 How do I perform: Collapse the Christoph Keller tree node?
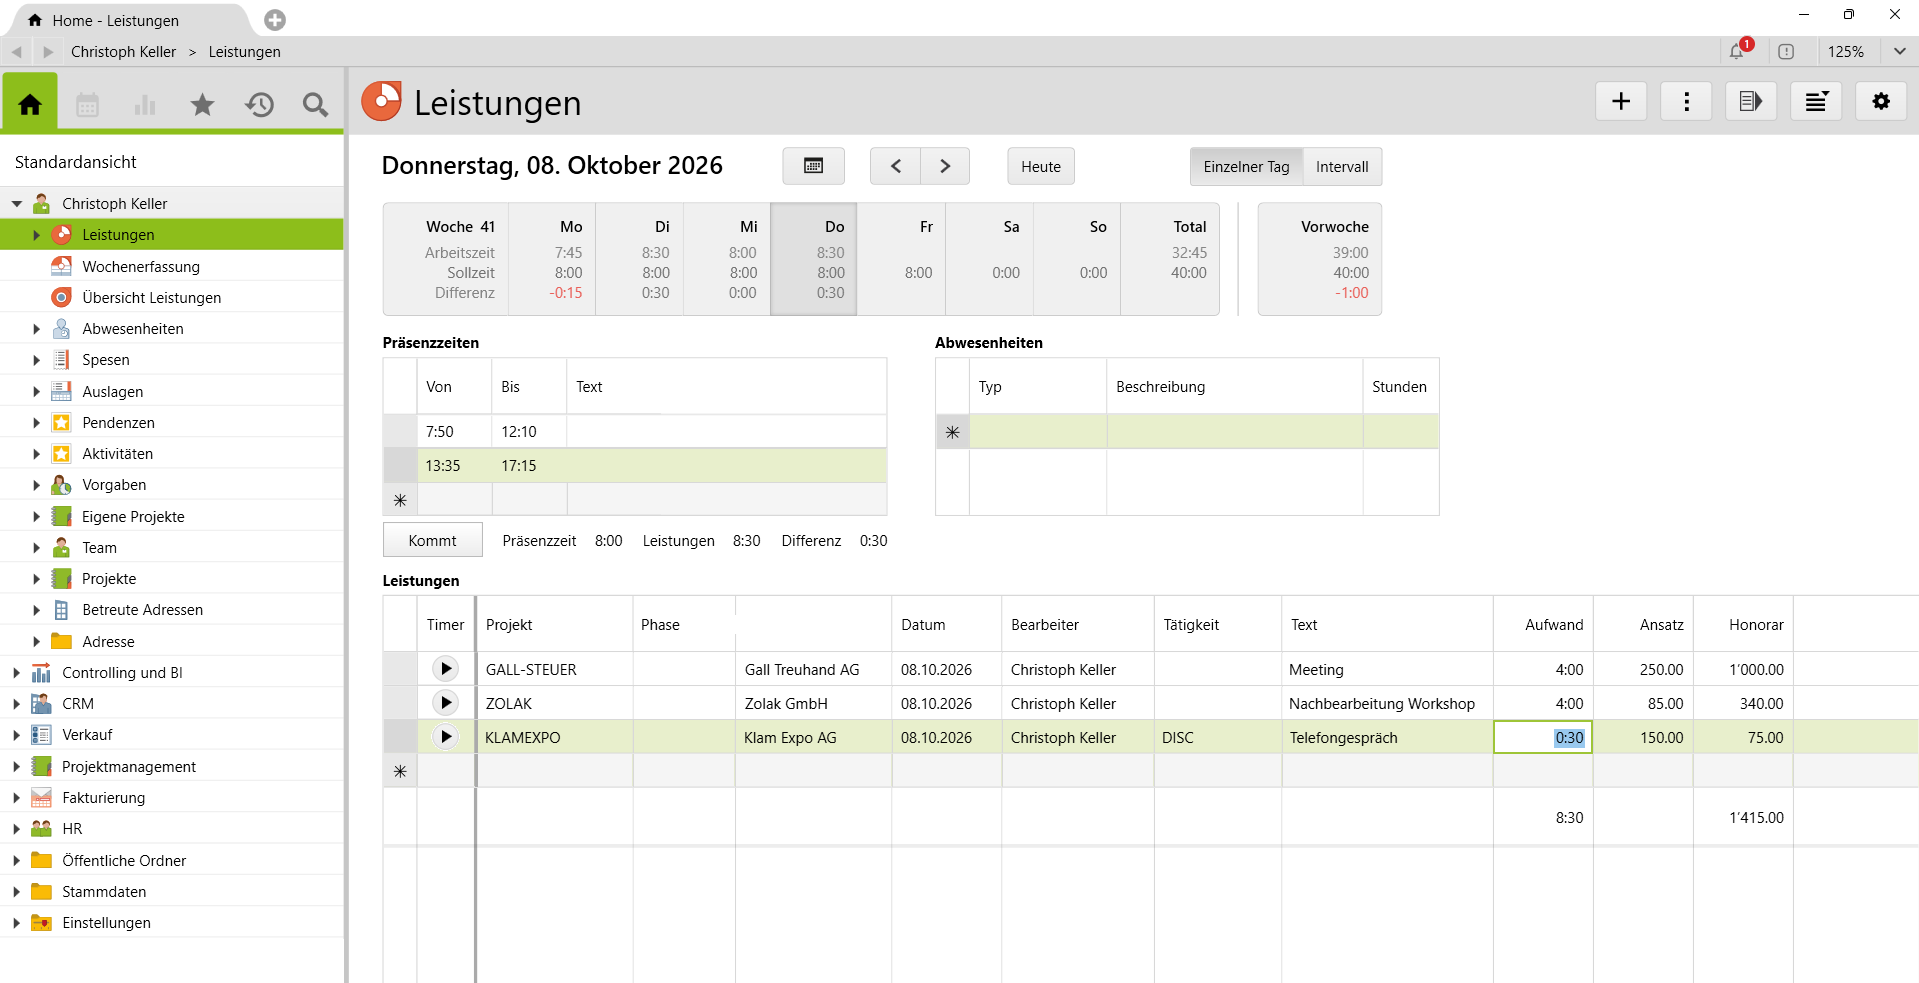coord(17,204)
